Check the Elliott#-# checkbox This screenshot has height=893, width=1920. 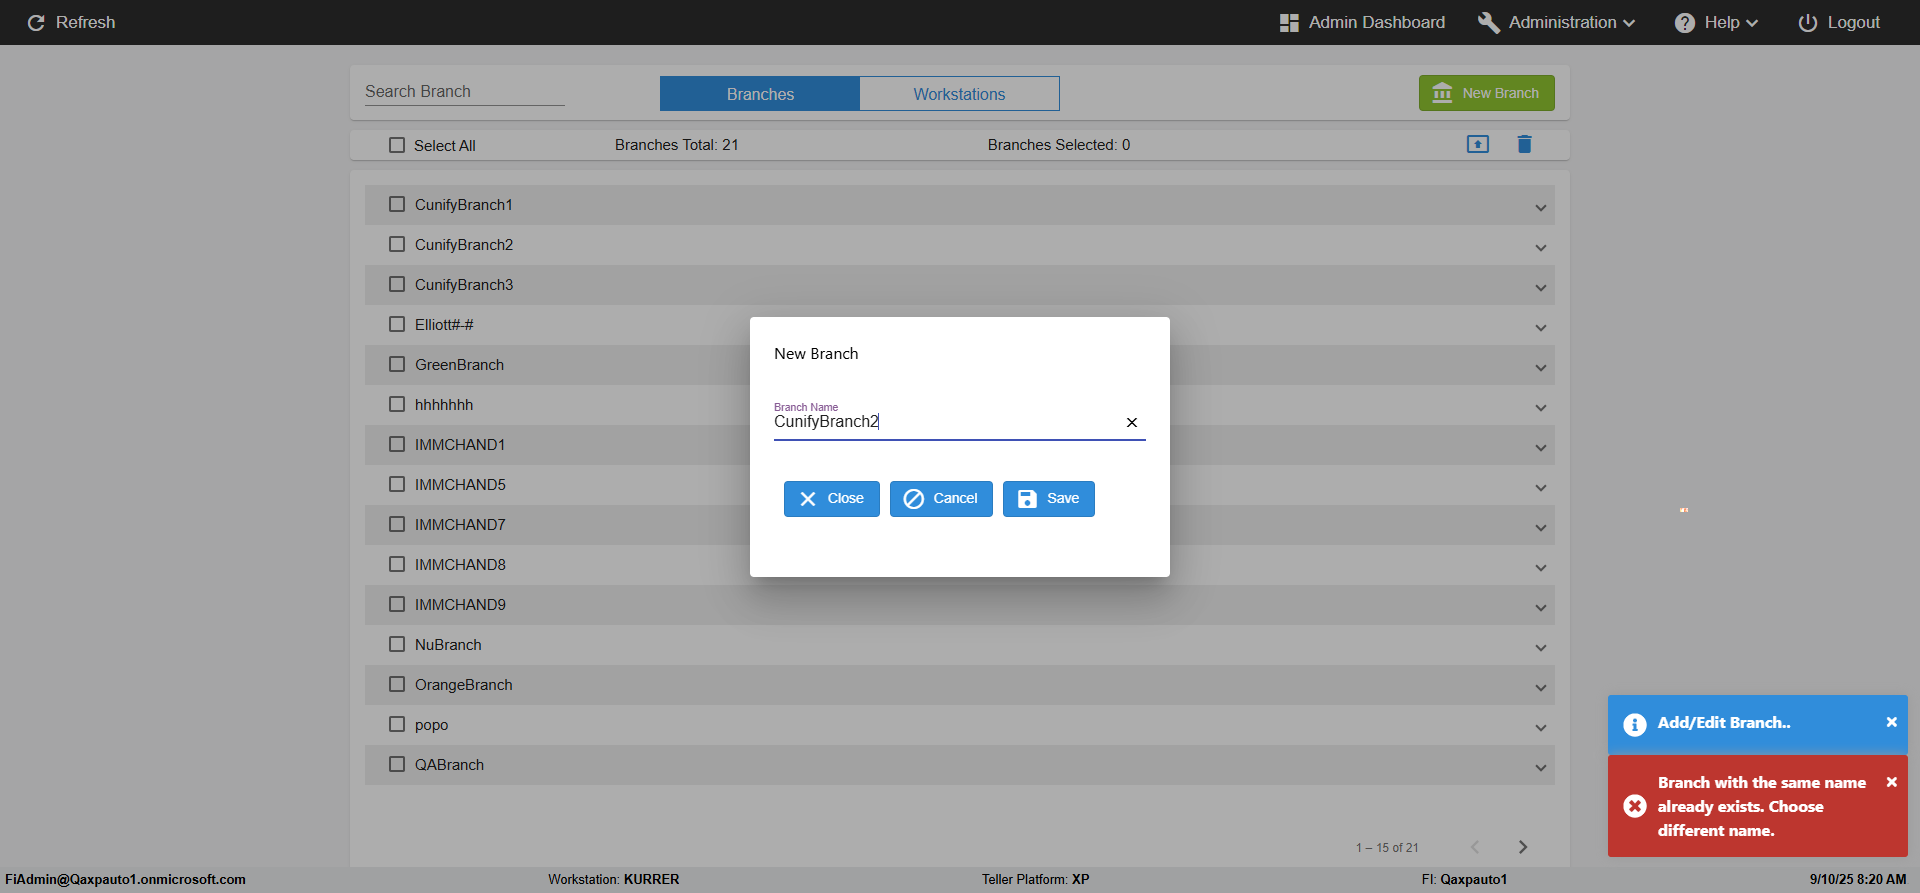pyautogui.click(x=397, y=324)
